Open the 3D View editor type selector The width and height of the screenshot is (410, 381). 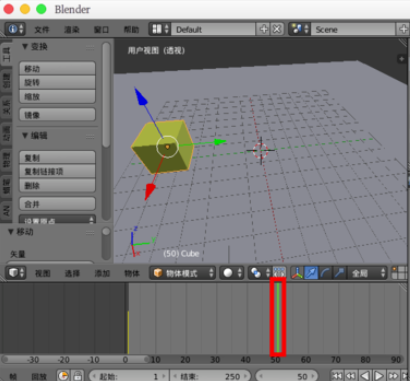15,273
